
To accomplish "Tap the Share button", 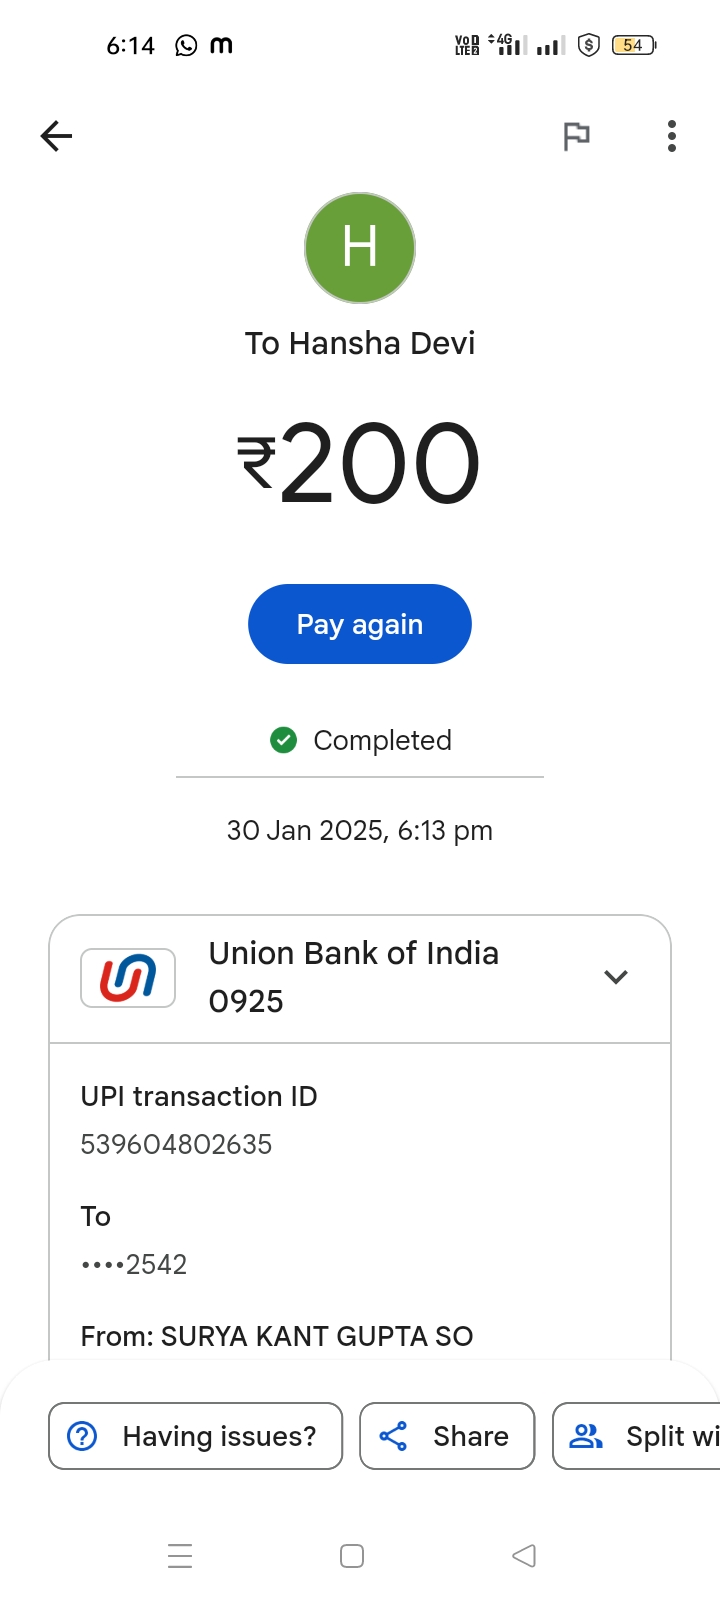I will [x=447, y=1436].
